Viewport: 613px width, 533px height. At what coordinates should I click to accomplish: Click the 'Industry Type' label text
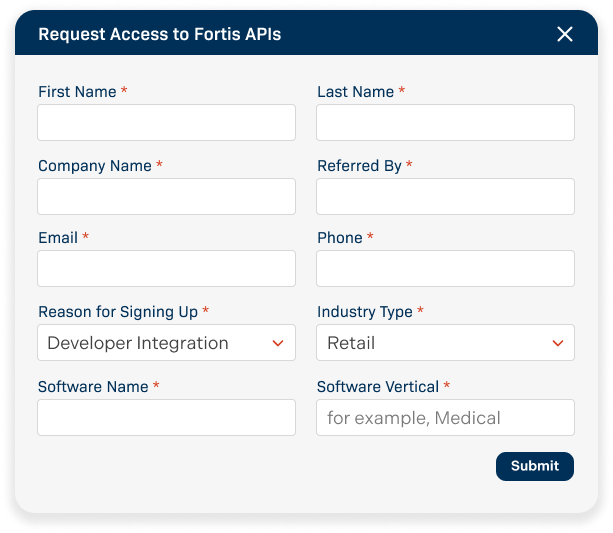tap(364, 312)
